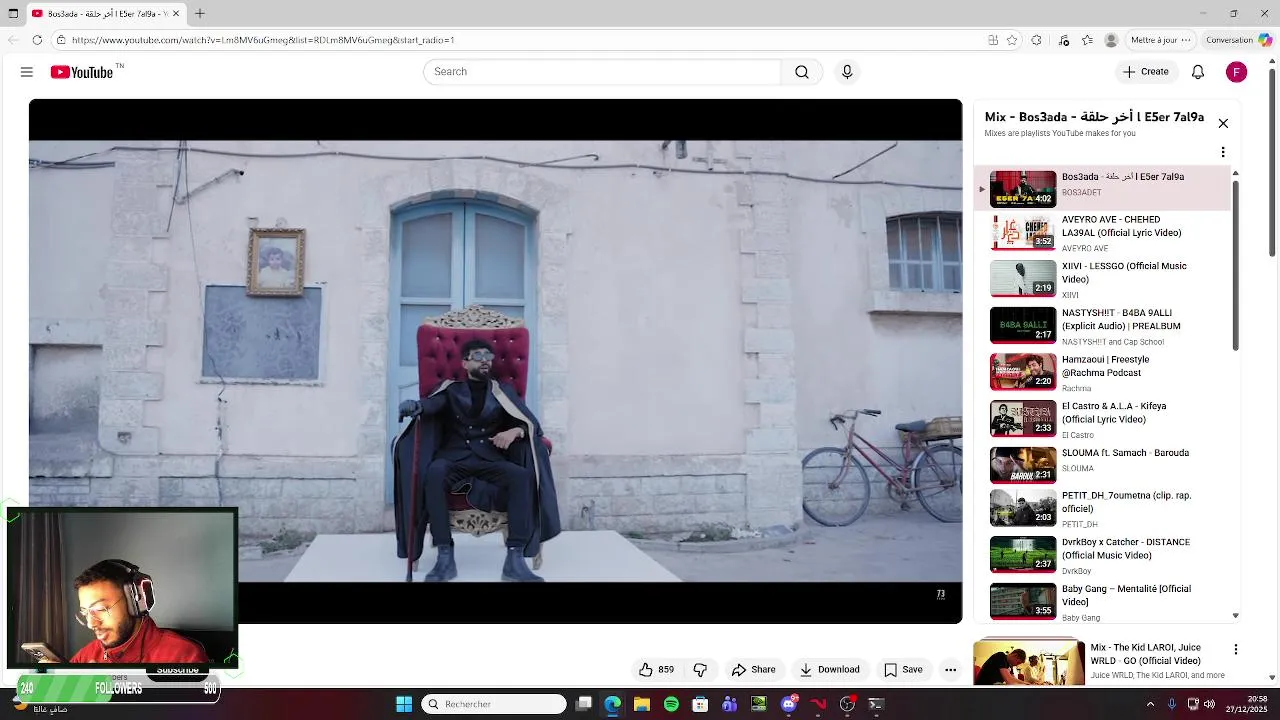Play XIIVI - LESSGO from playlist
1280x720 pixels.
(1103, 280)
